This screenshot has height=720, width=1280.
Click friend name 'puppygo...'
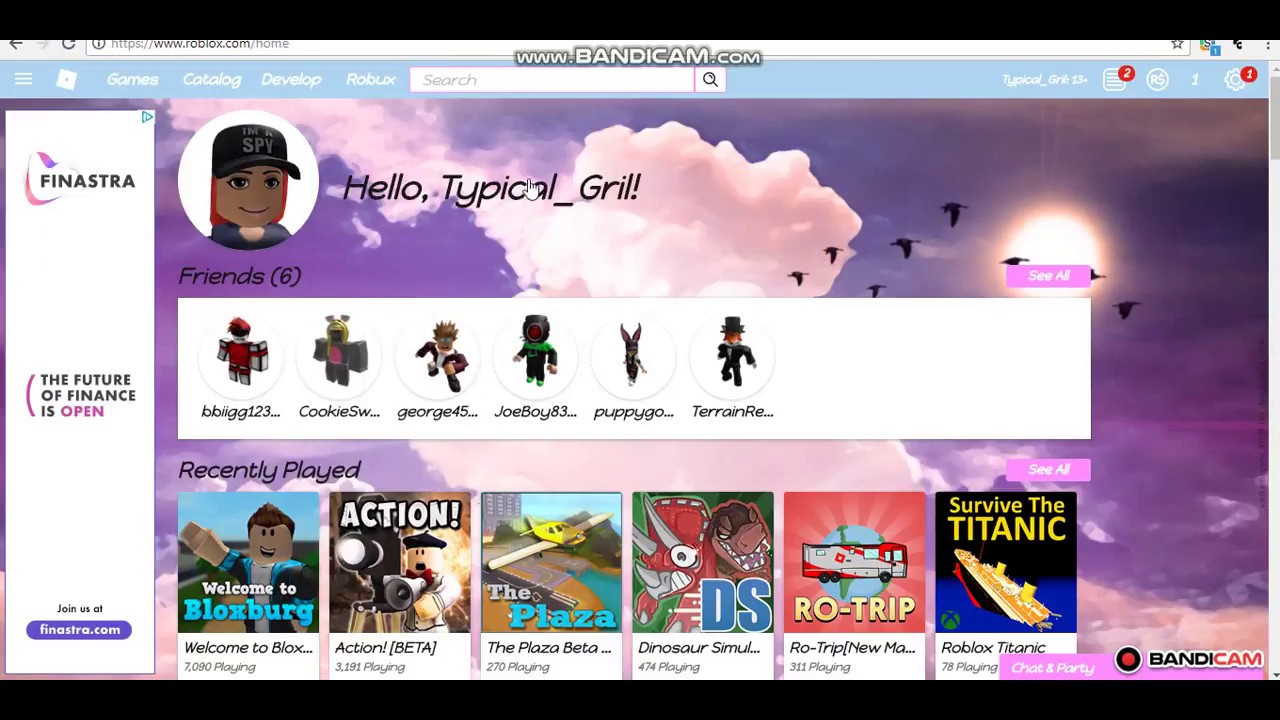pyautogui.click(x=634, y=412)
